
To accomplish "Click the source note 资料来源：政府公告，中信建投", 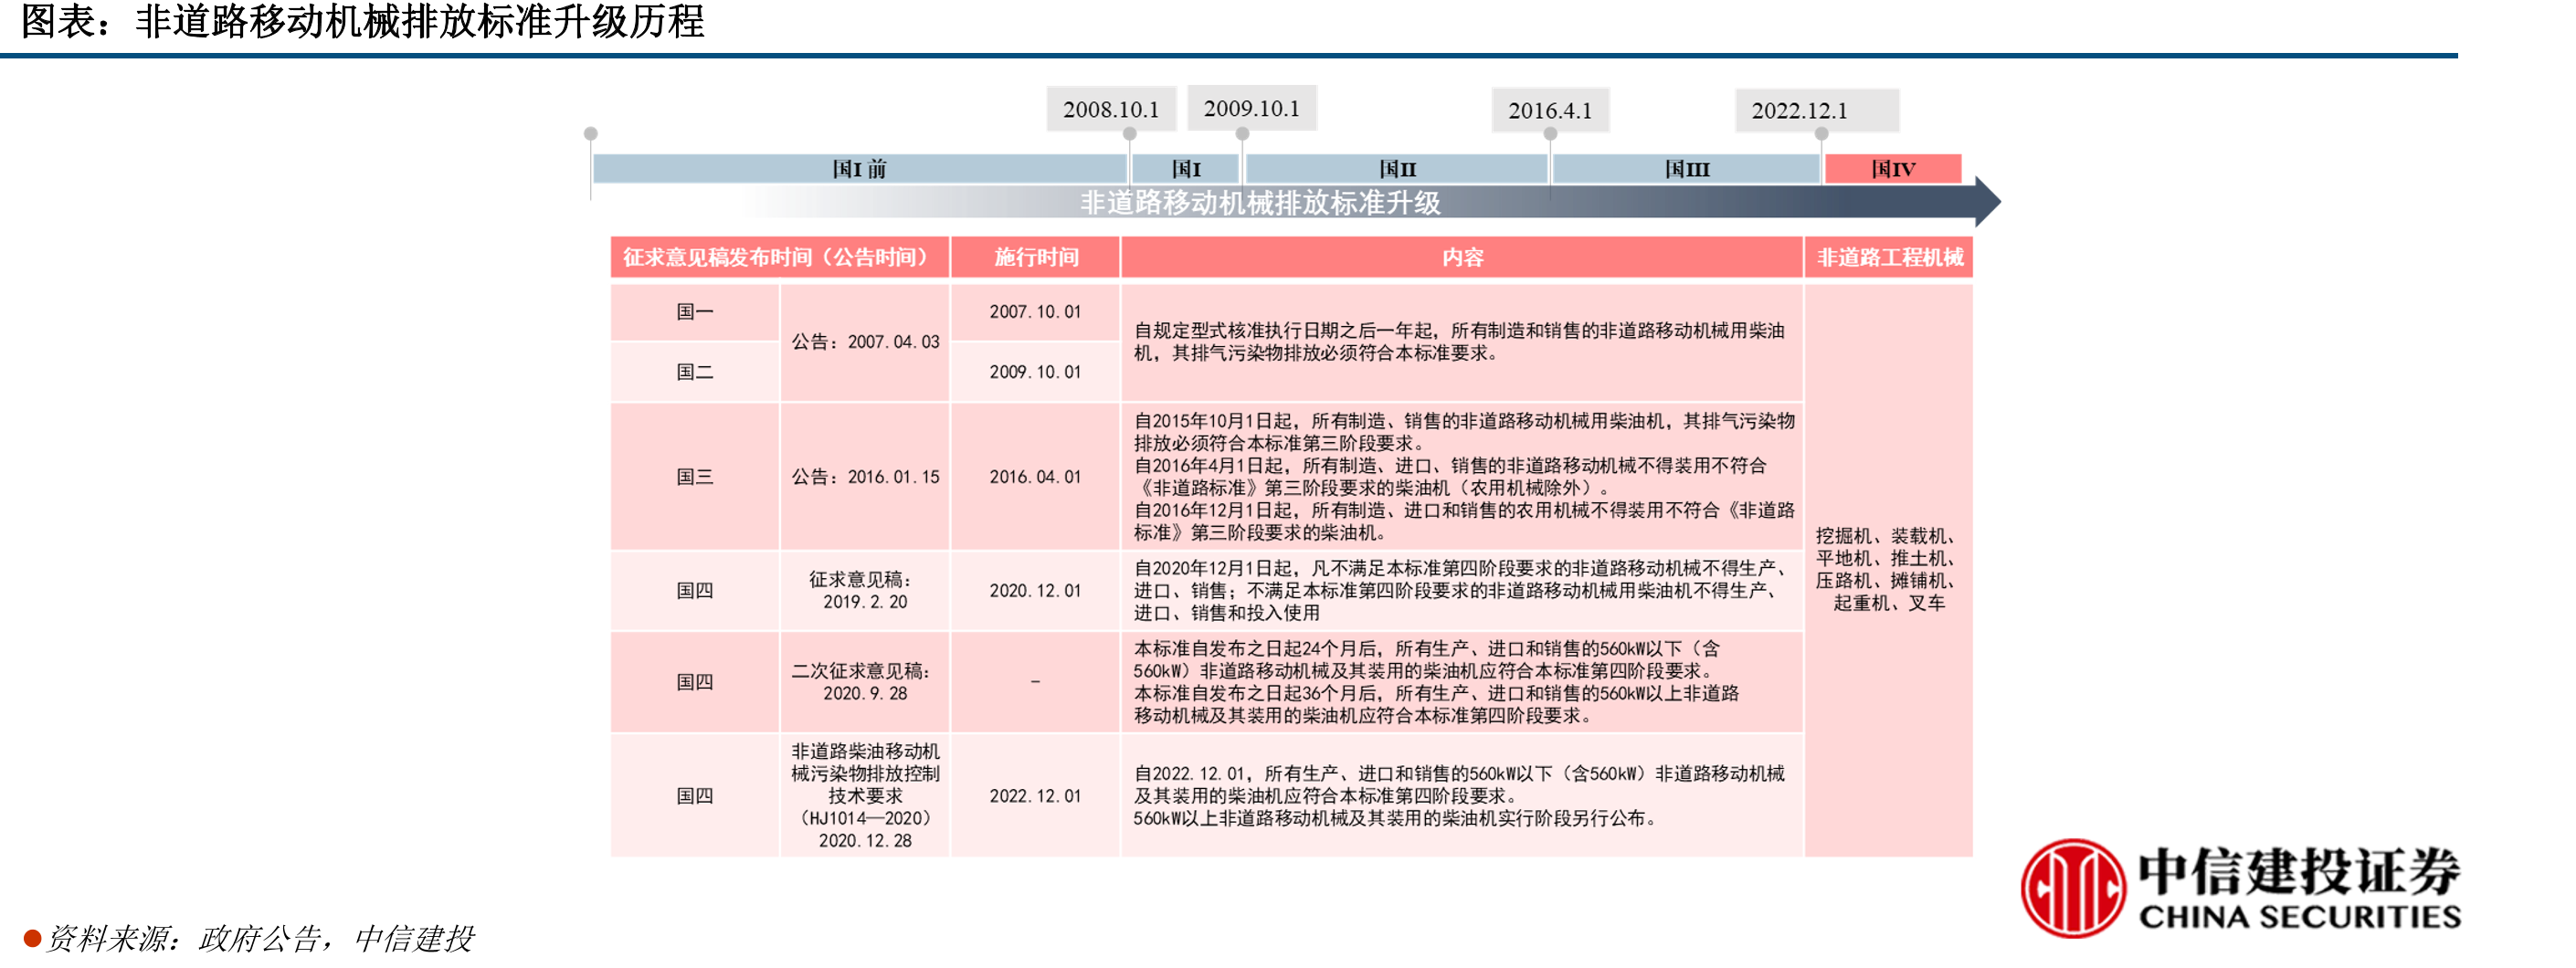I will [260, 938].
